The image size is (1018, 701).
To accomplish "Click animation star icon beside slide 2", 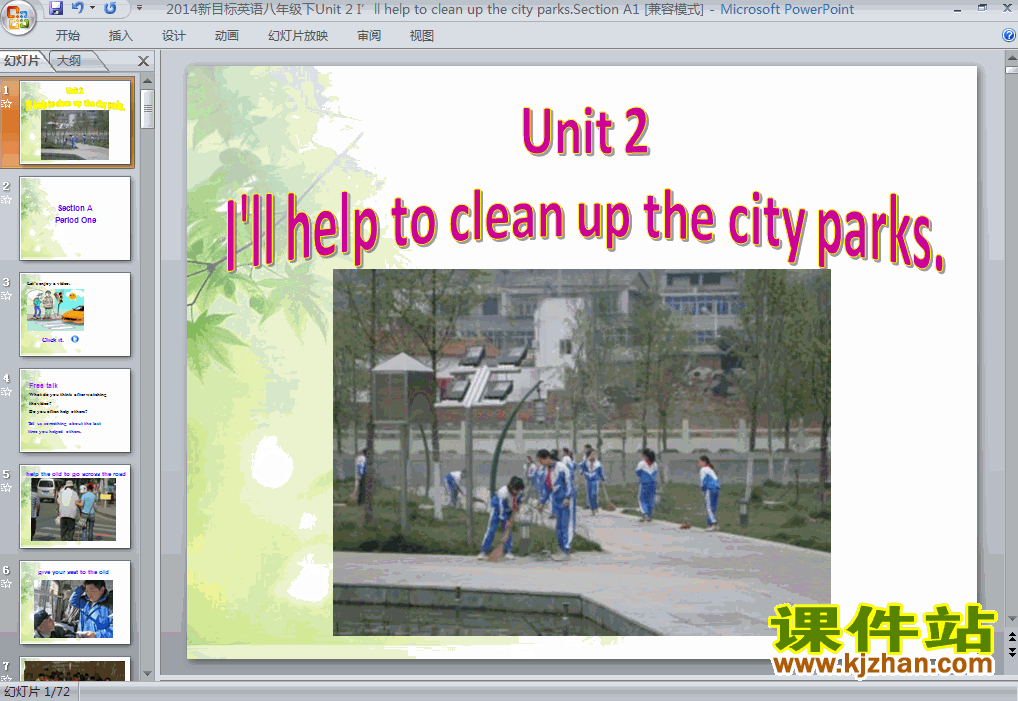I will click(6, 200).
